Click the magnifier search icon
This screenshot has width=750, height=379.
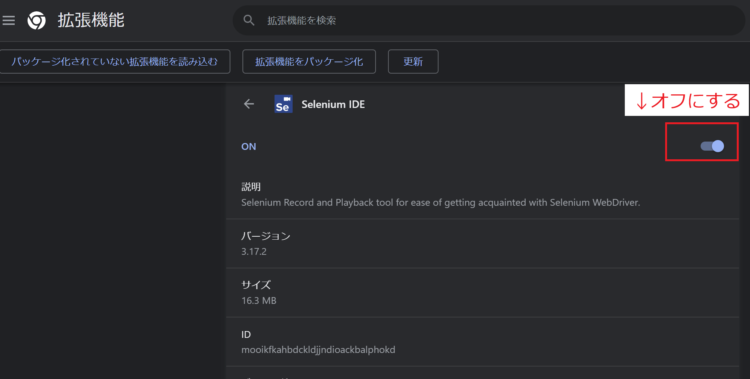click(249, 20)
